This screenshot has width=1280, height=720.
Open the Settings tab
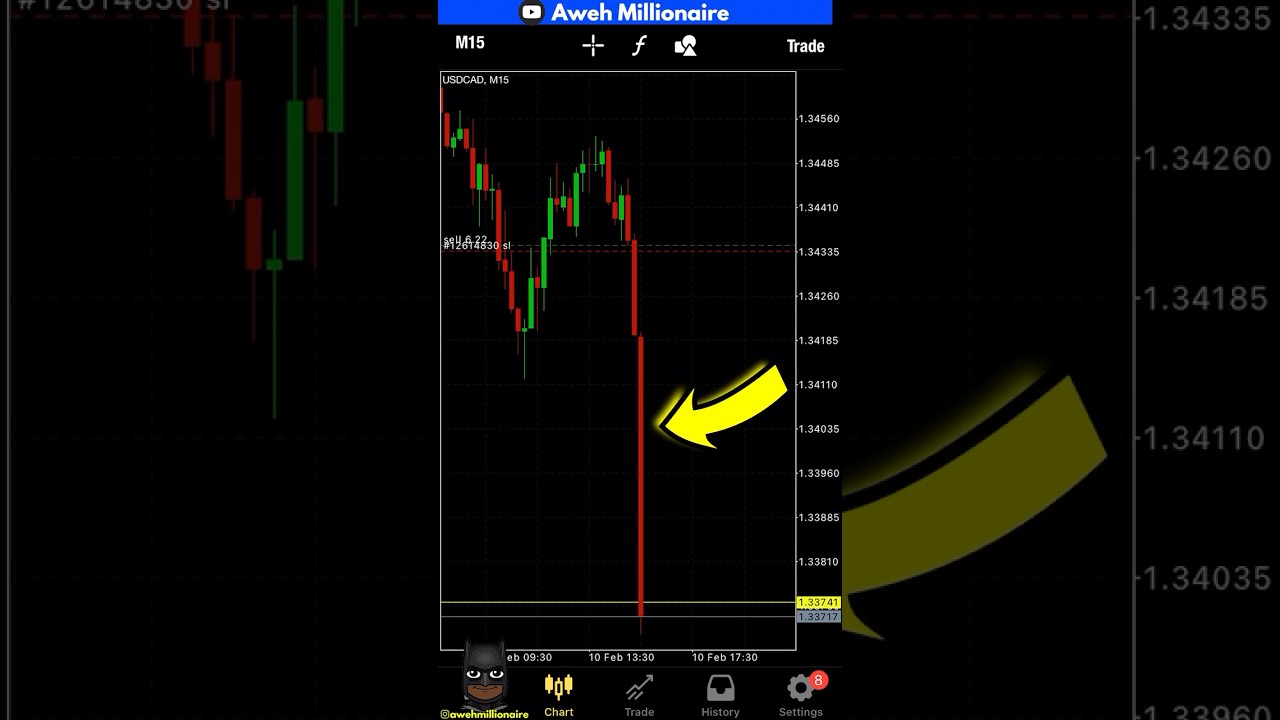[x=801, y=696]
